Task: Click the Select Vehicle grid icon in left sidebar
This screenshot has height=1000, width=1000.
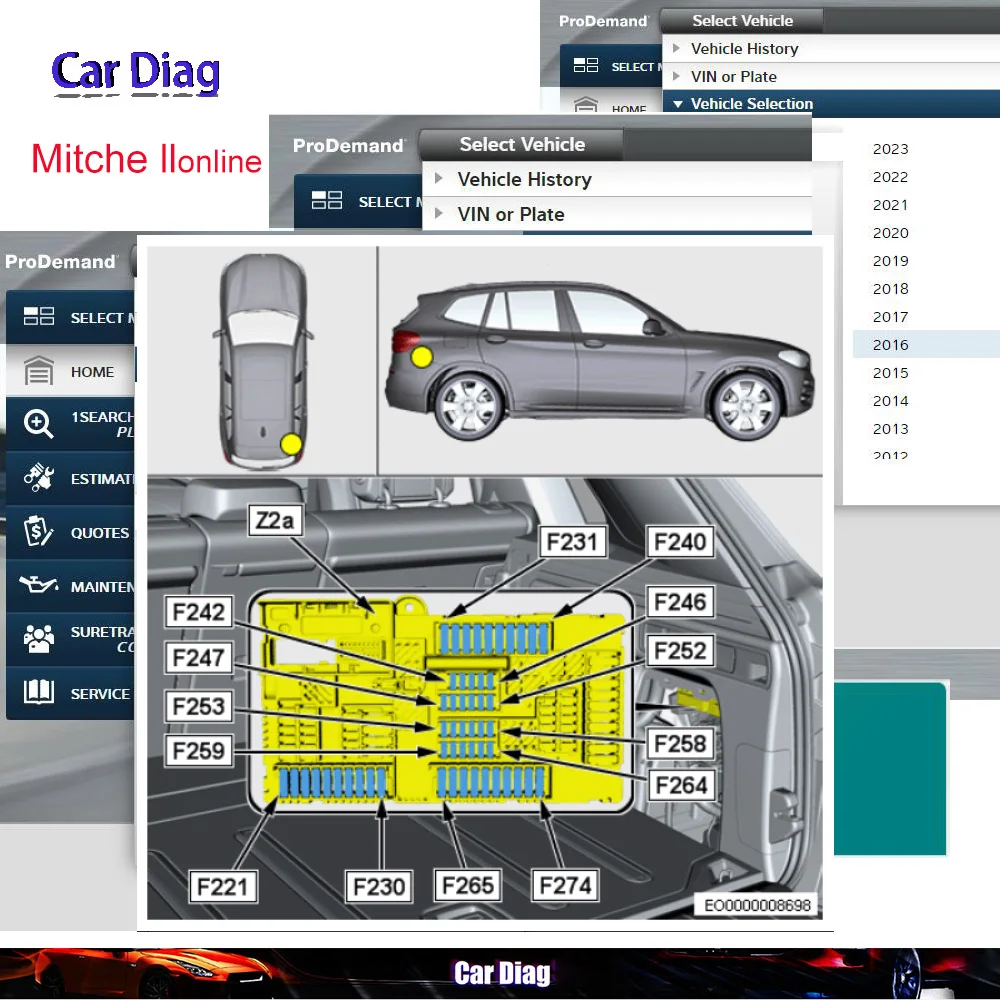Action: 39,316
